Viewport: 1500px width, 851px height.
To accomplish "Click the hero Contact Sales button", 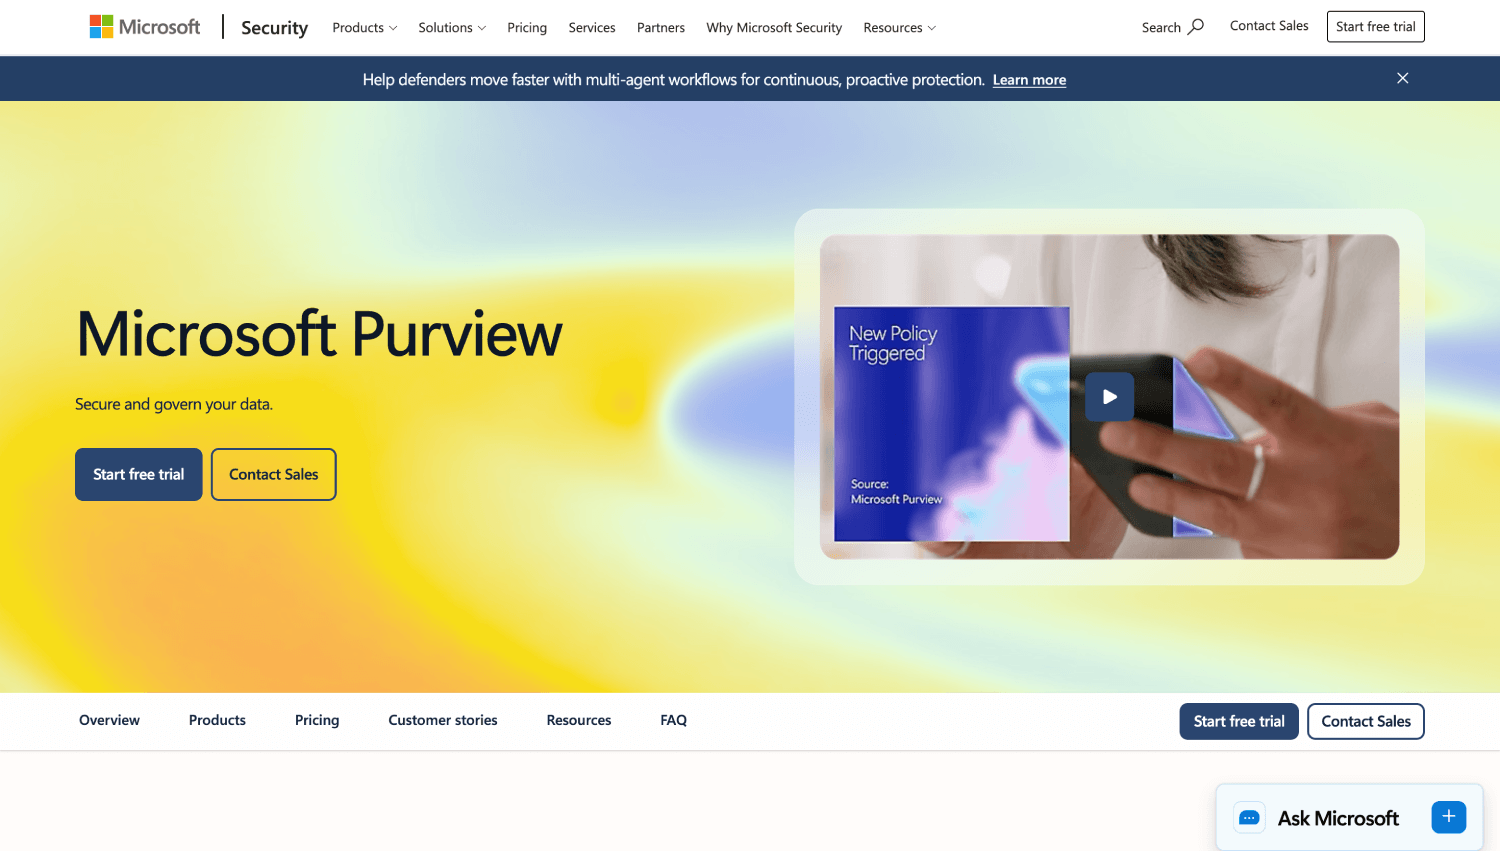I will point(274,474).
